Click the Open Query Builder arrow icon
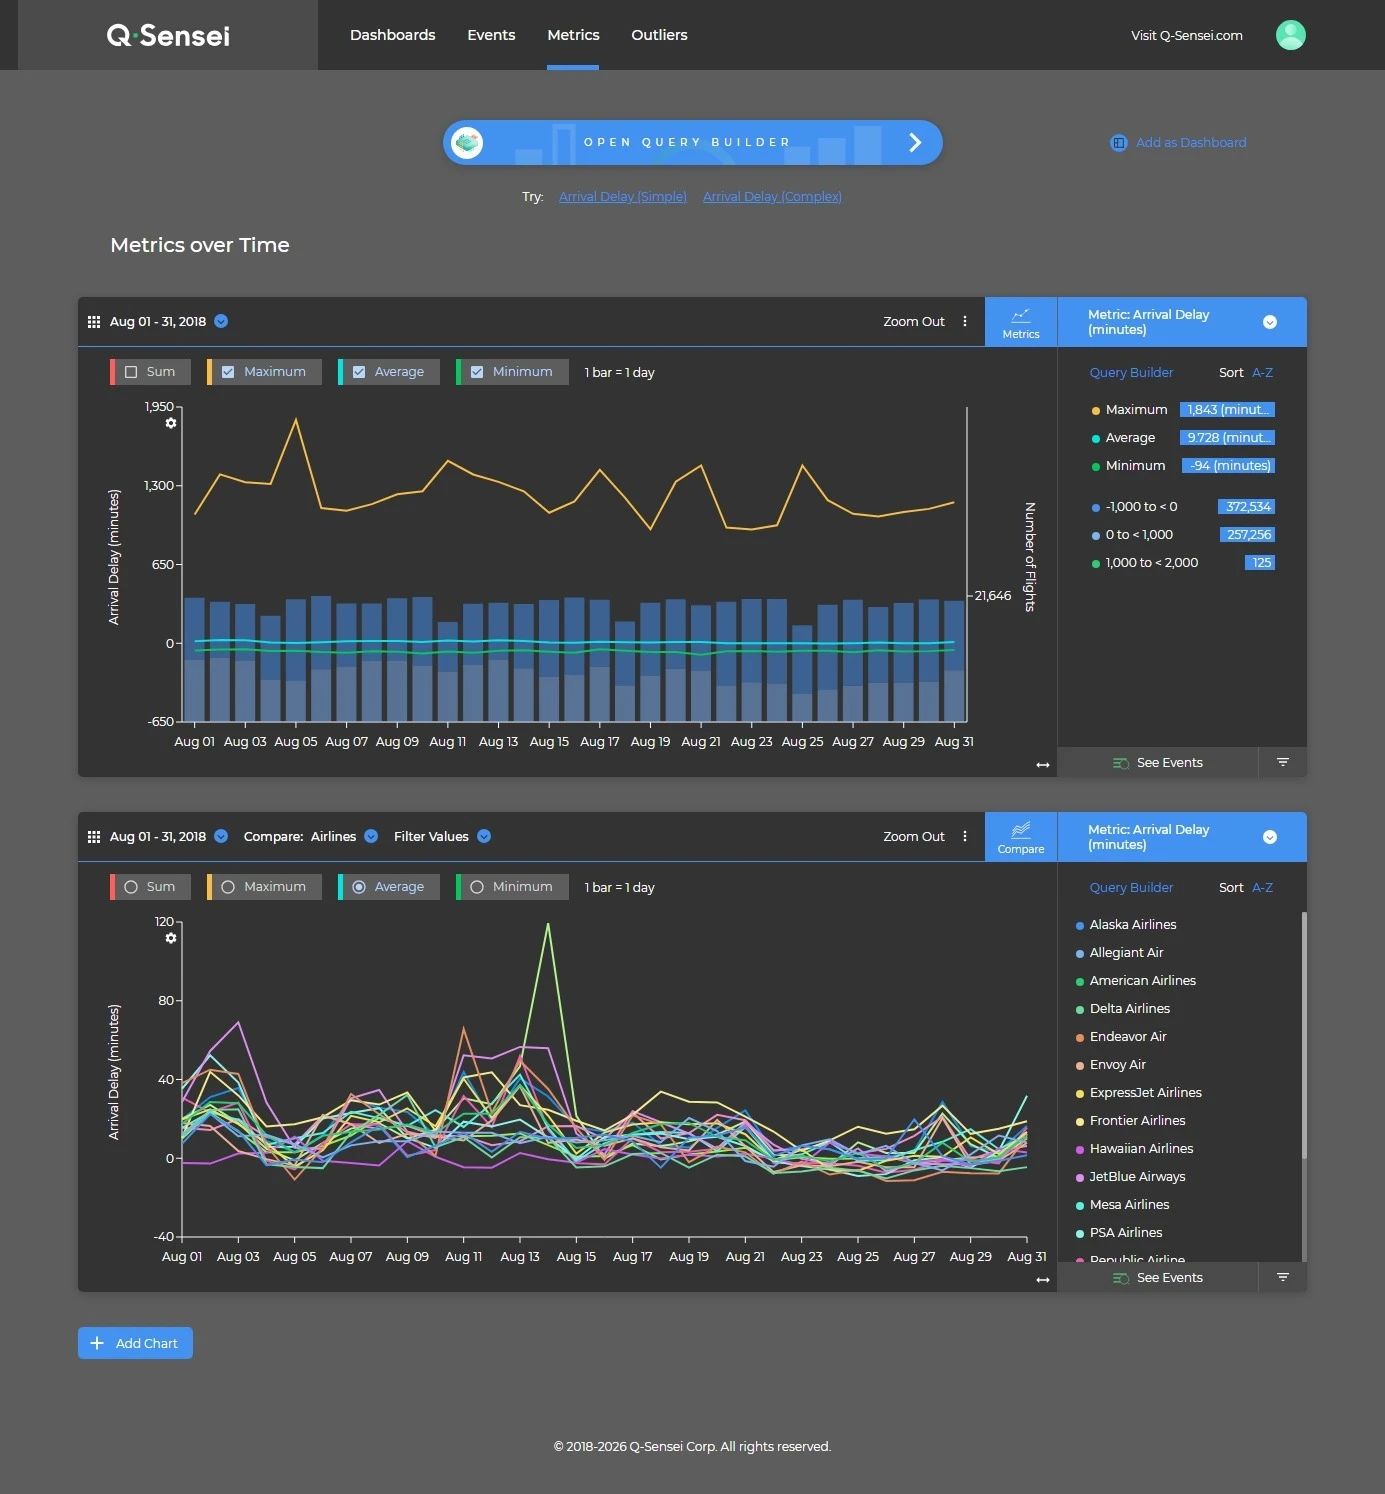Screen dimensions: 1385x1494 point(914,143)
